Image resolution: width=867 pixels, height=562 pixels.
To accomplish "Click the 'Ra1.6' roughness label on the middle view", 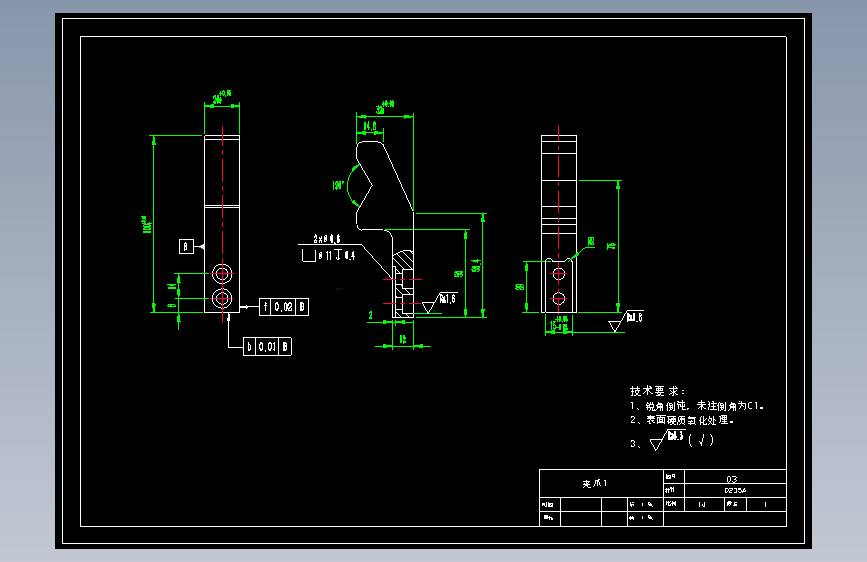I will (448, 299).
